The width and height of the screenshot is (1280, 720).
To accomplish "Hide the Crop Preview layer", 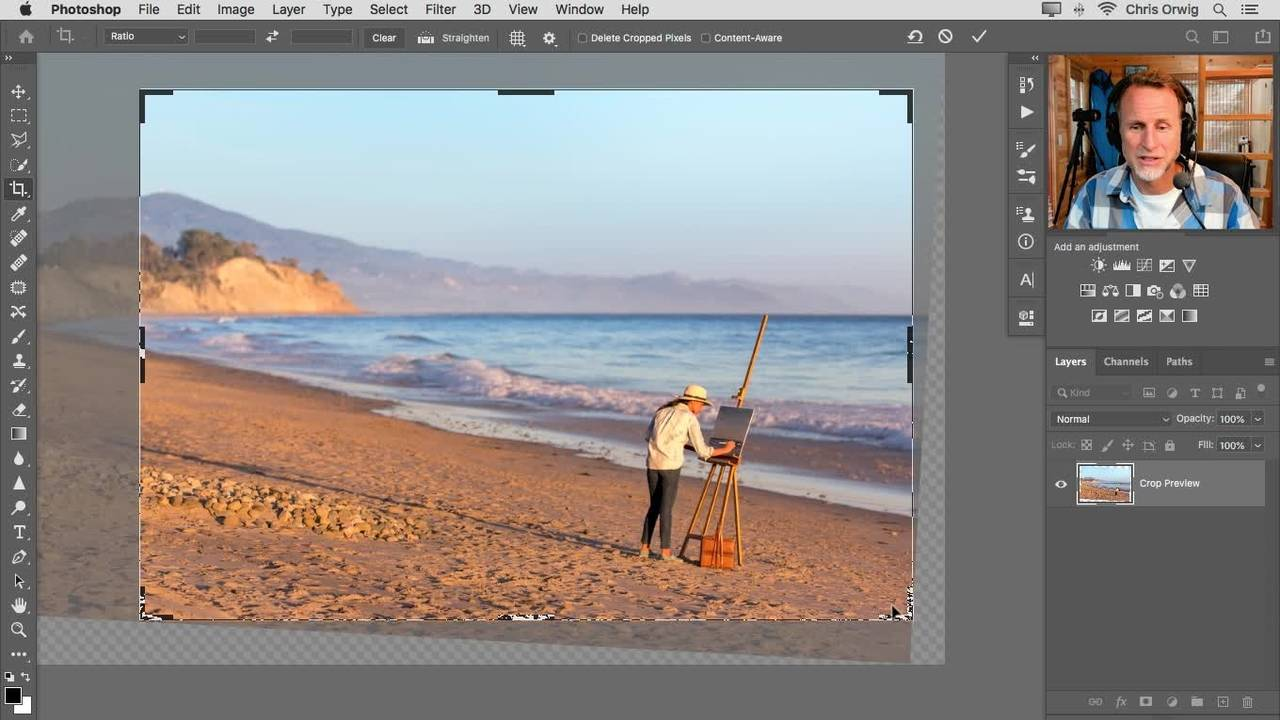I will click(x=1061, y=484).
